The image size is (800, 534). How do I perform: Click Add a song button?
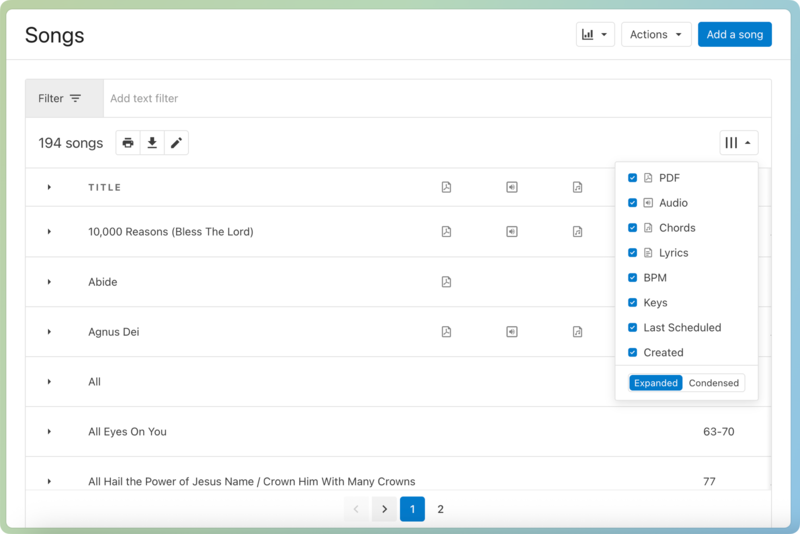(735, 35)
